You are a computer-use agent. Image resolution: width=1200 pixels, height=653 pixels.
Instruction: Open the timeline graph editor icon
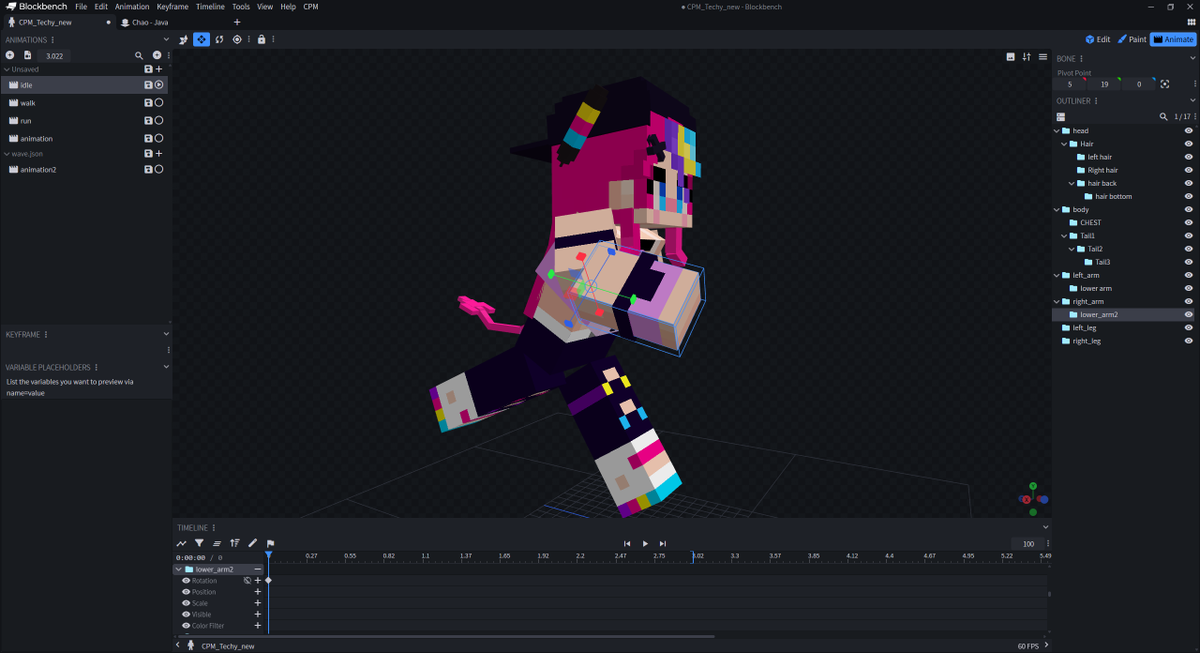182,543
